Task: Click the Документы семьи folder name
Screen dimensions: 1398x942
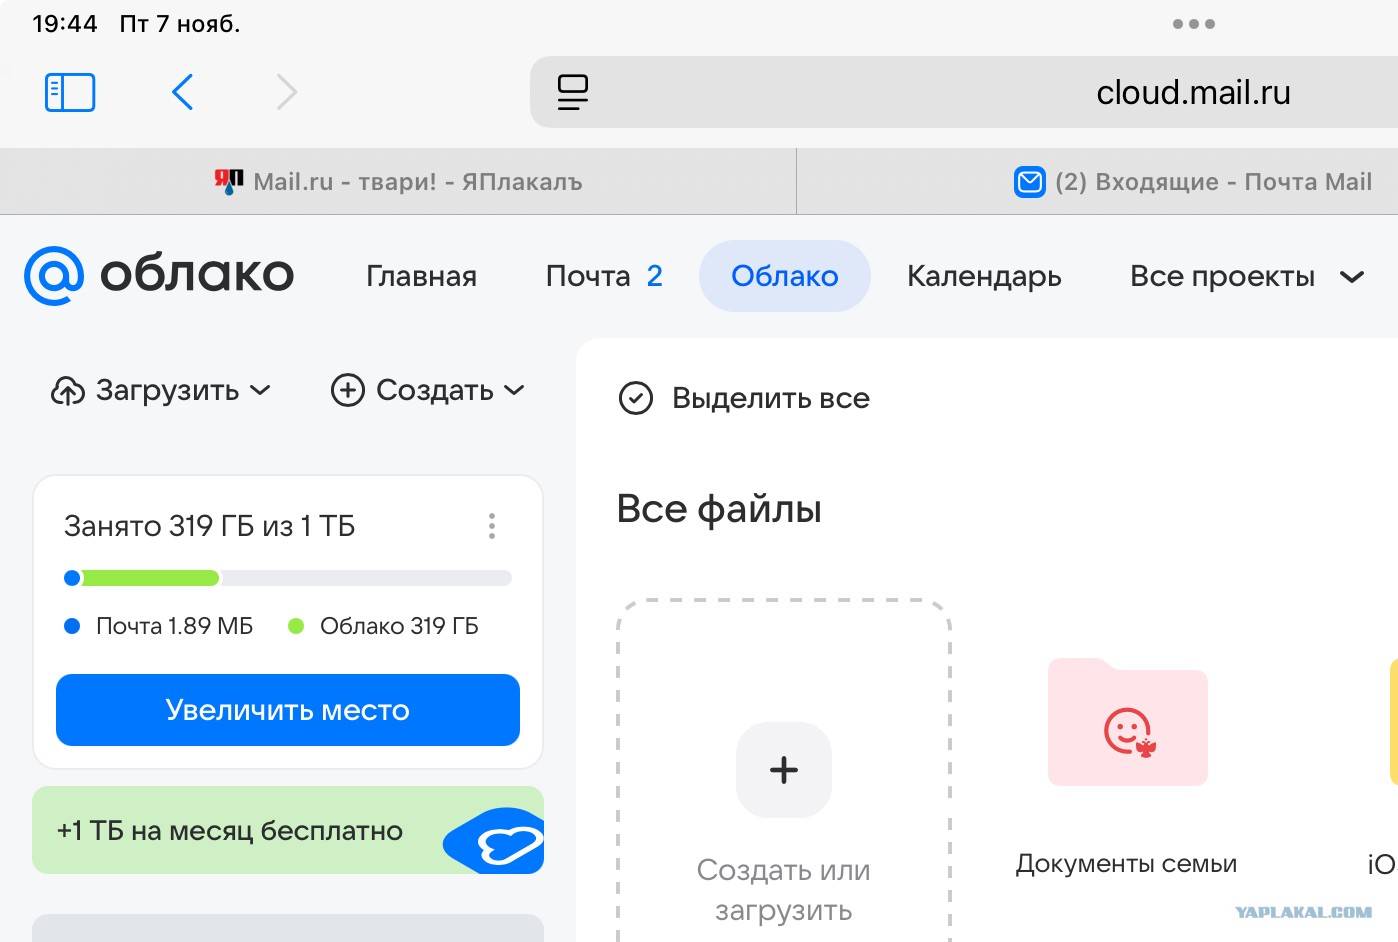Action: tap(1127, 863)
